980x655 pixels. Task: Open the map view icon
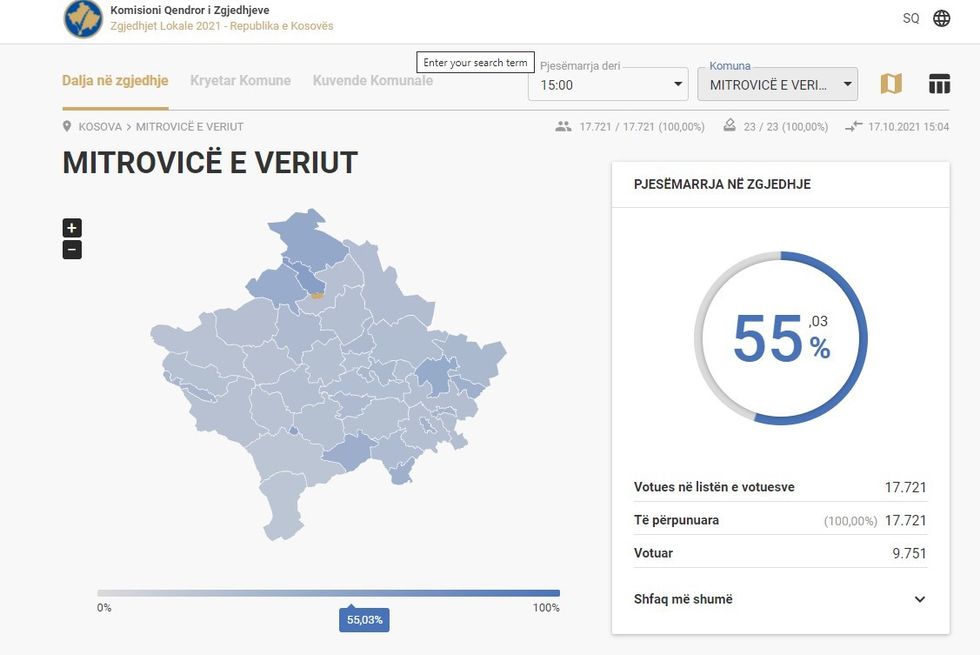(x=890, y=83)
